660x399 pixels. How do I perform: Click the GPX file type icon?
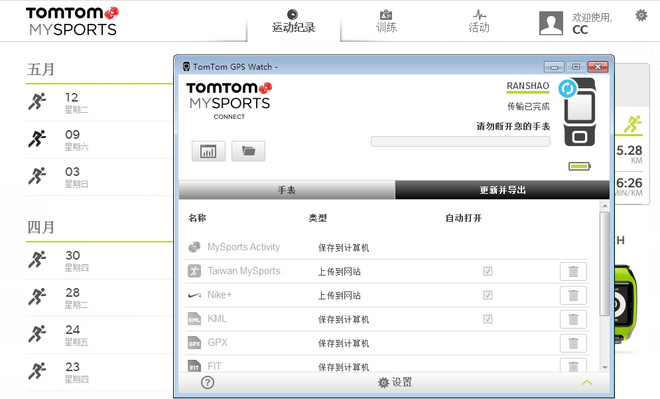coord(194,343)
